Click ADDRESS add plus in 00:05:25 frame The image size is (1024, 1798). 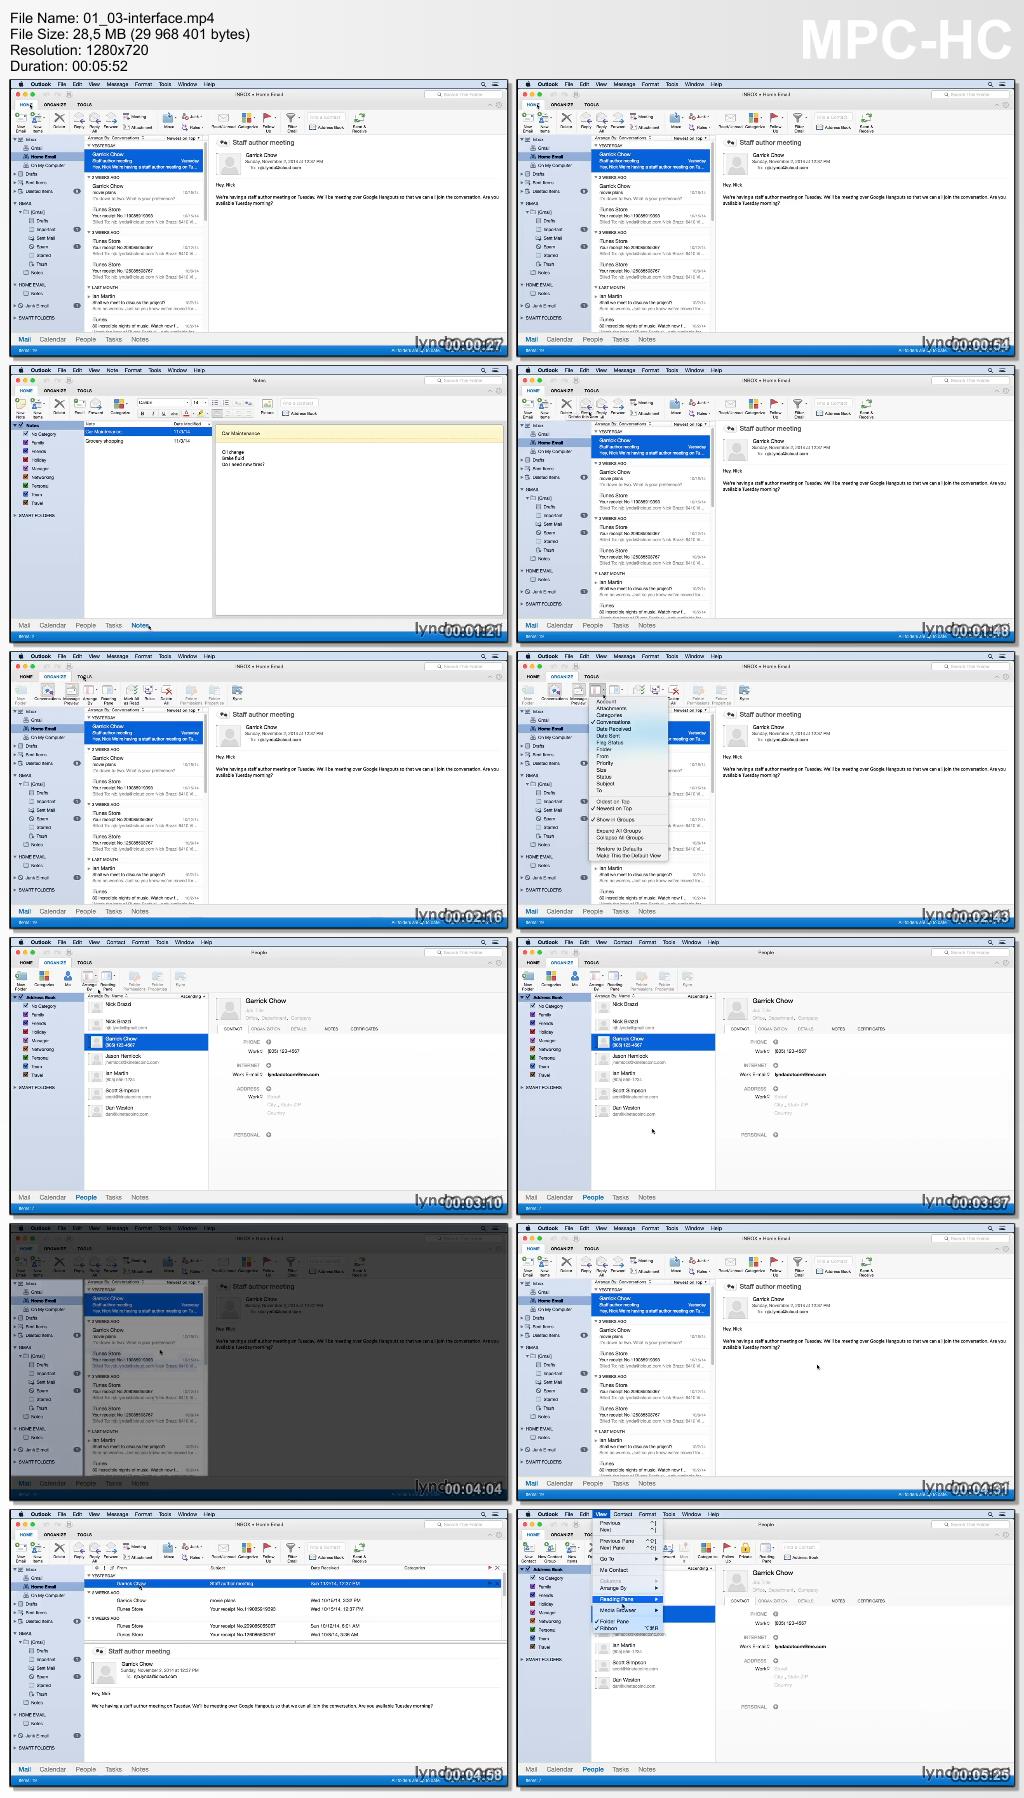click(x=775, y=1661)
